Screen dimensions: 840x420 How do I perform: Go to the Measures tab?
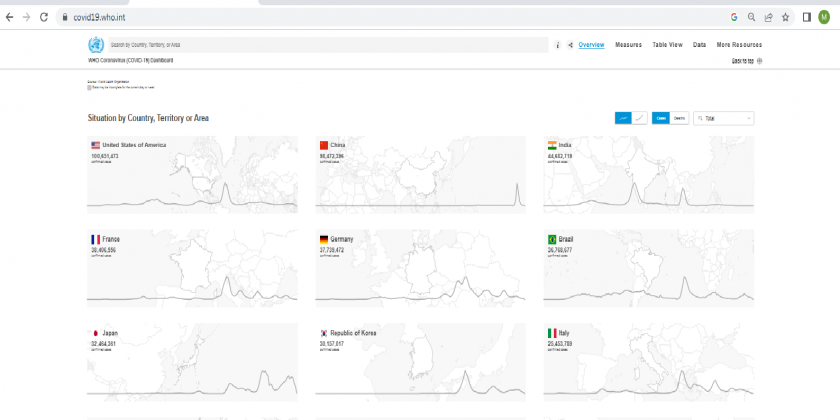pos(628,45)
